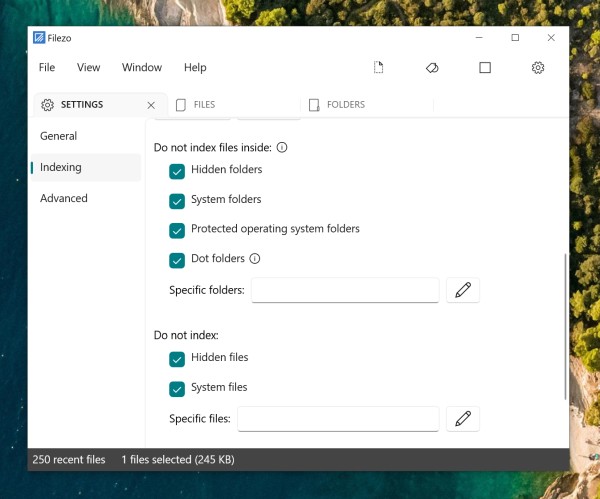Edit specific folders with pencil icon
The width and height of the screenshot is (600, 499).
[x=462, y=290]
